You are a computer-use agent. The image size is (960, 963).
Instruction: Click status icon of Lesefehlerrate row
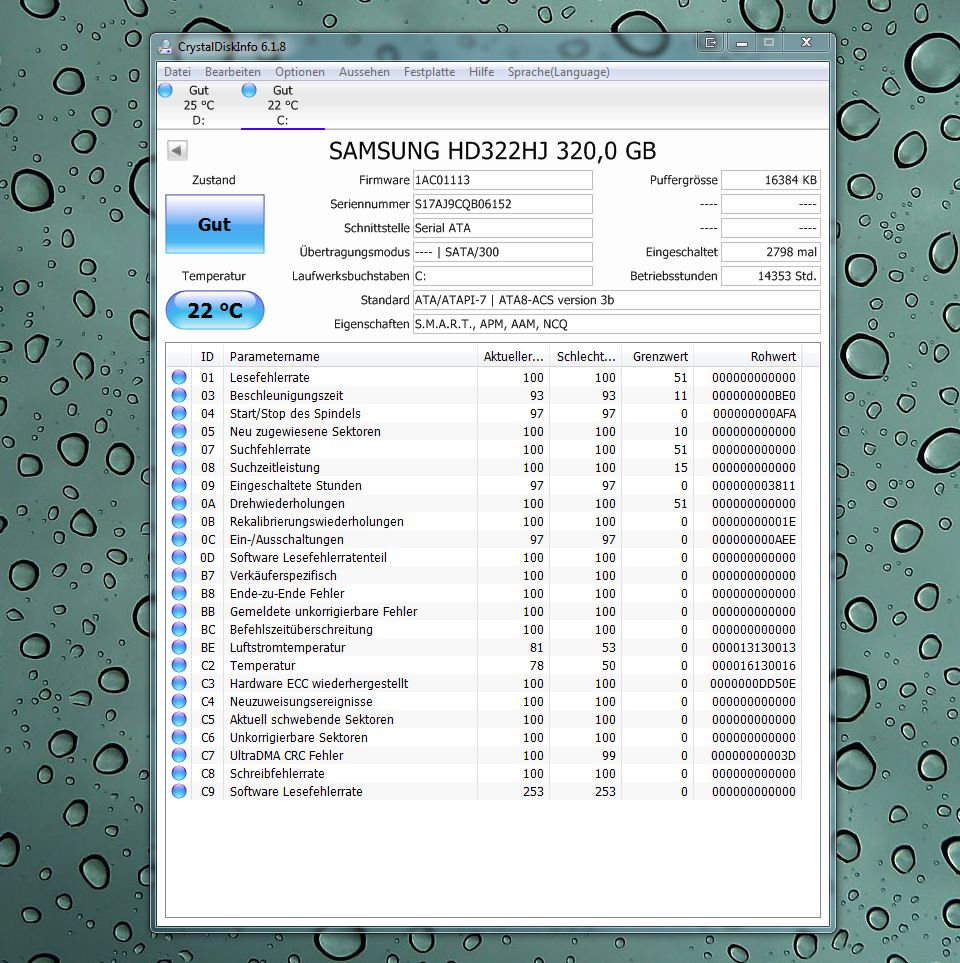click(179, 377)
